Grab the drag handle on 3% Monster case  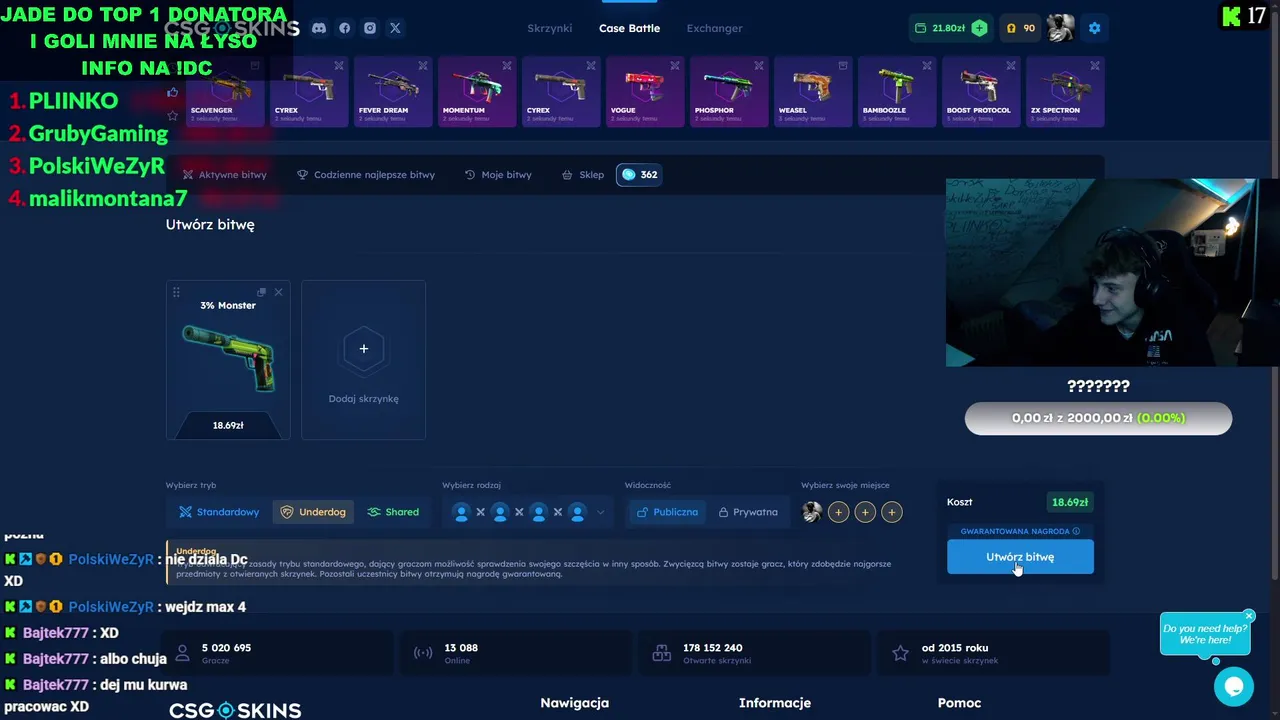point(176,292)
